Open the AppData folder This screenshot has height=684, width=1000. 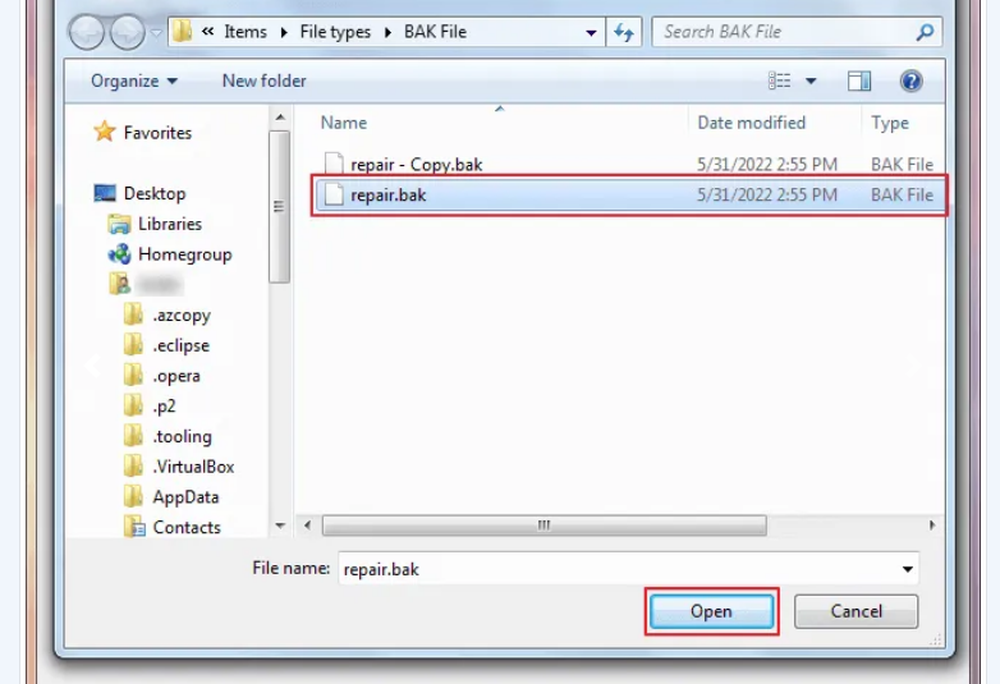(x=186, y=497)
